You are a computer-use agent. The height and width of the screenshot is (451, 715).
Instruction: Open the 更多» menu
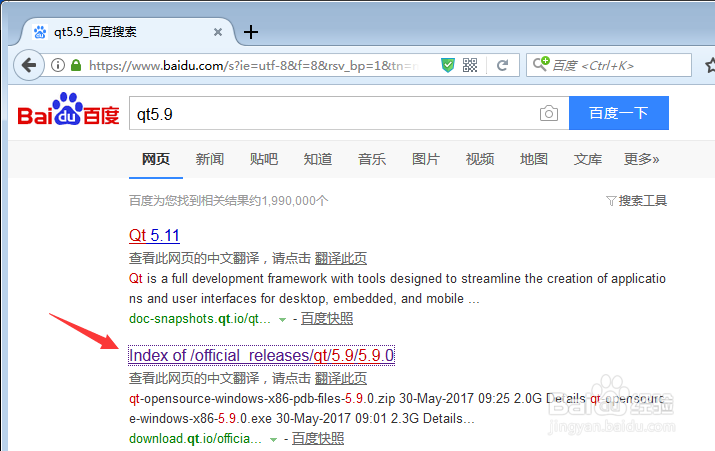tap(642, 159)
